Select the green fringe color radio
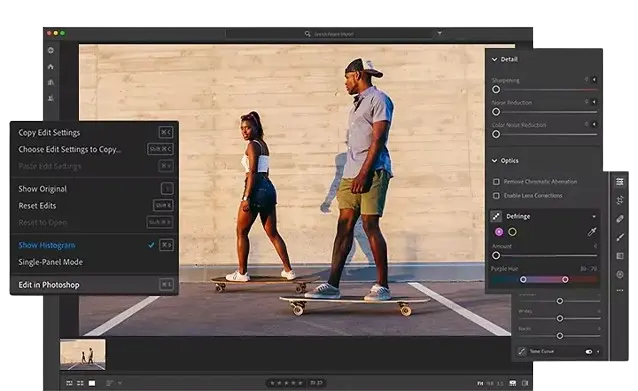638x391 pixels. 513,232
